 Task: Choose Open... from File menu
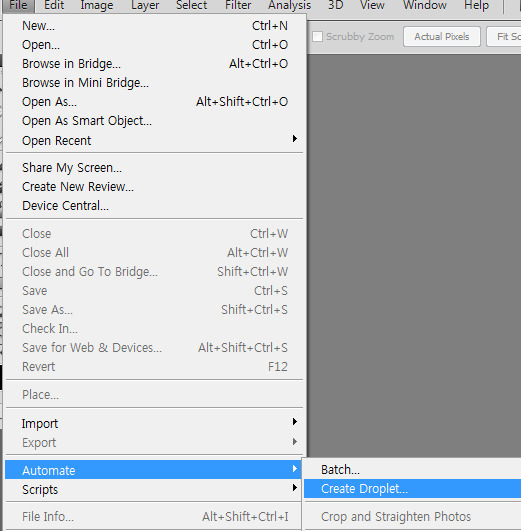point(154,45)
